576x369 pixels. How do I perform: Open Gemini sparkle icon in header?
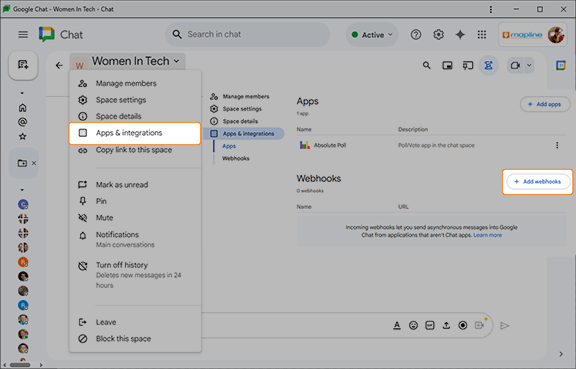(x=460, y=35)
